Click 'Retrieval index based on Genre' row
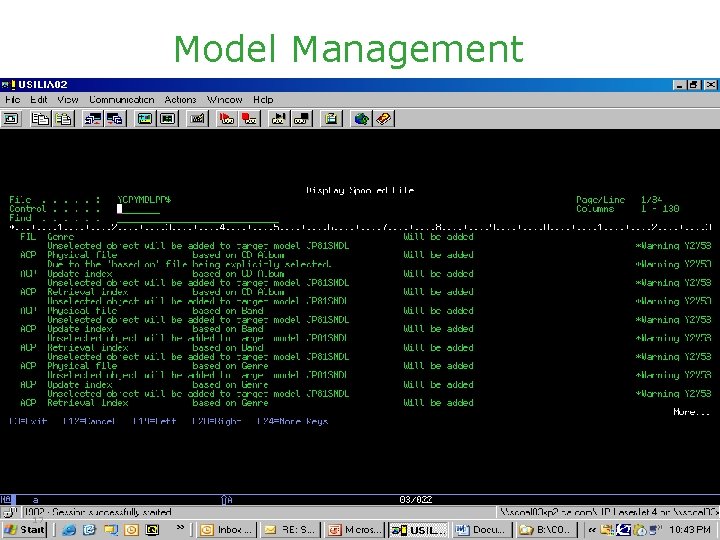Screen dimensions: 720x540 click(247, 403)
